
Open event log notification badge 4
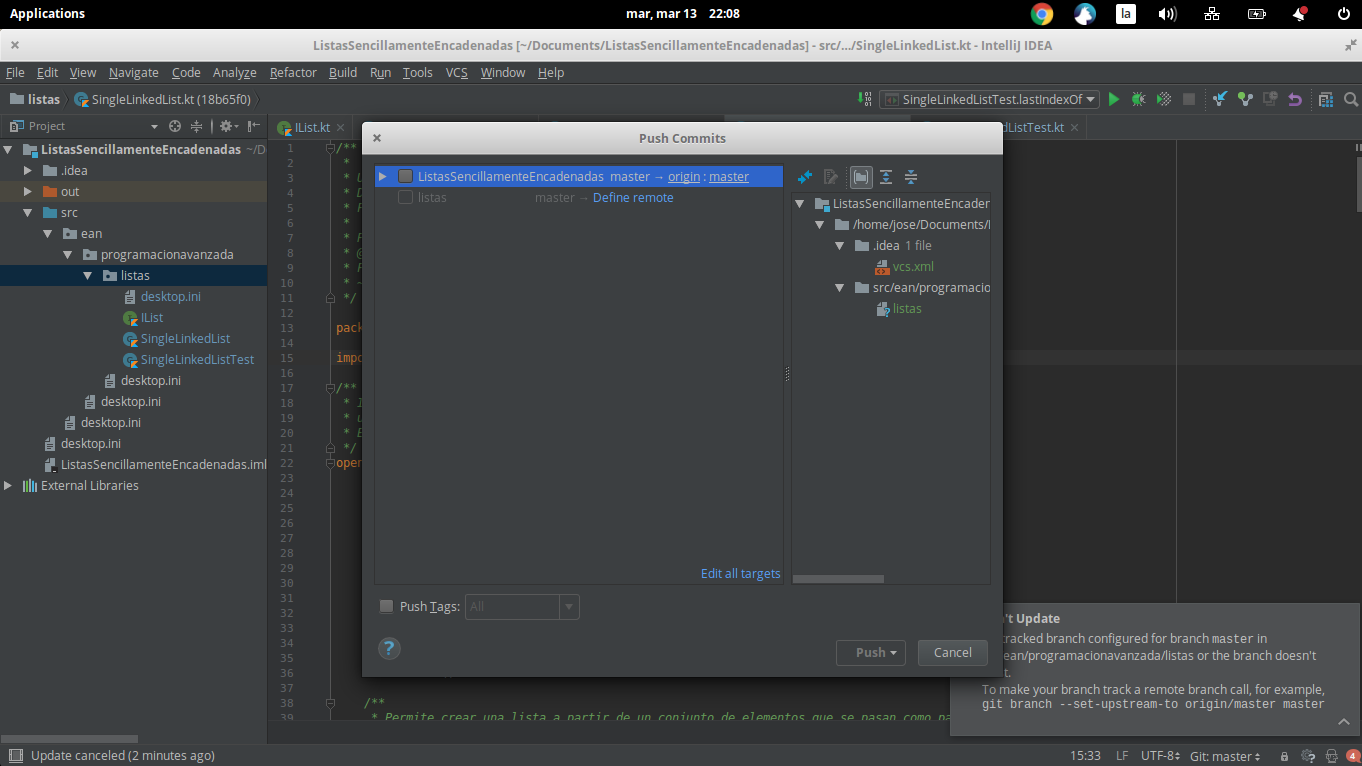click(x=1352, y=756)
